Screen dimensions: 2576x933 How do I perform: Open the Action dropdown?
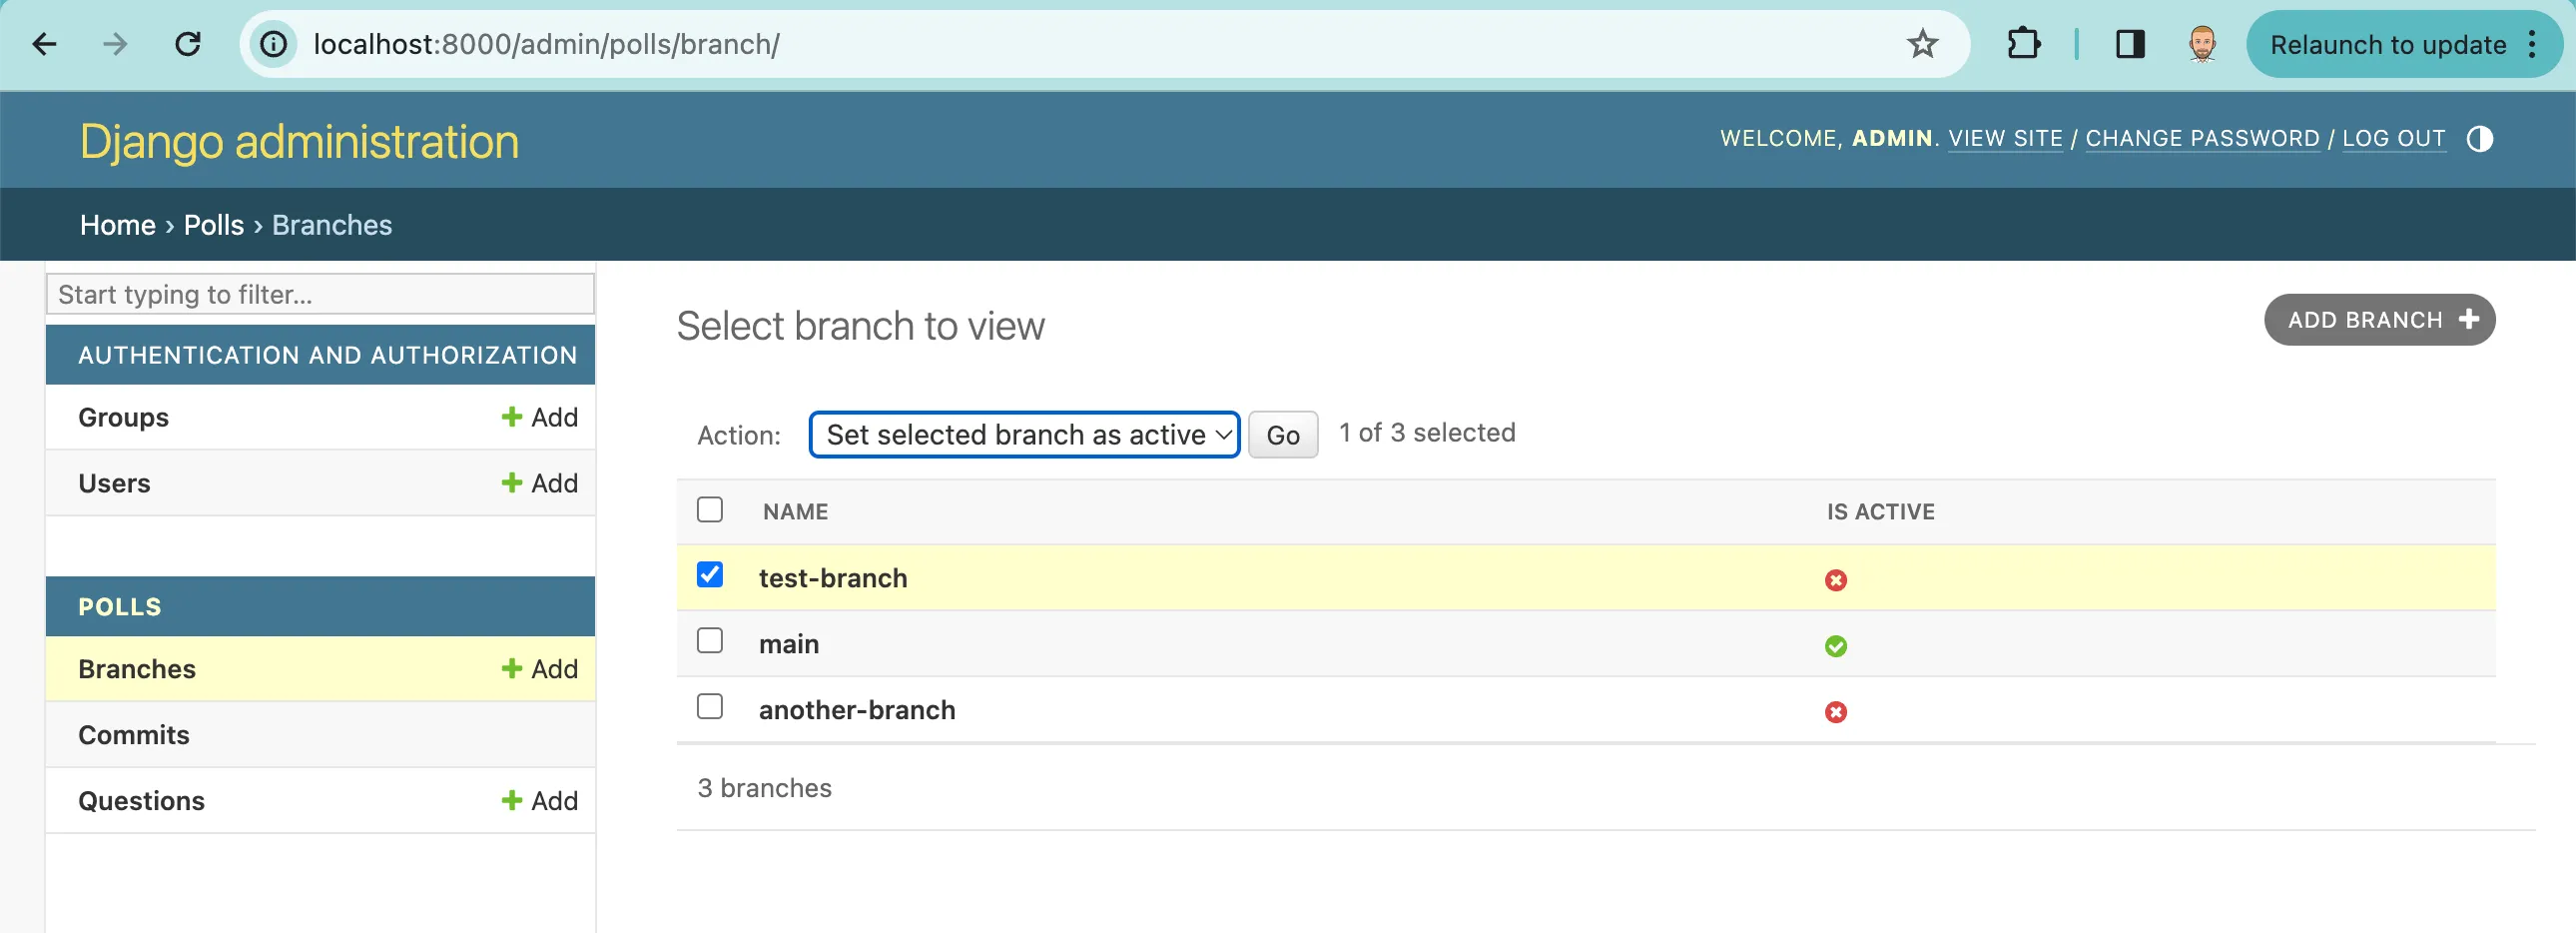[x=1023, y=434]
